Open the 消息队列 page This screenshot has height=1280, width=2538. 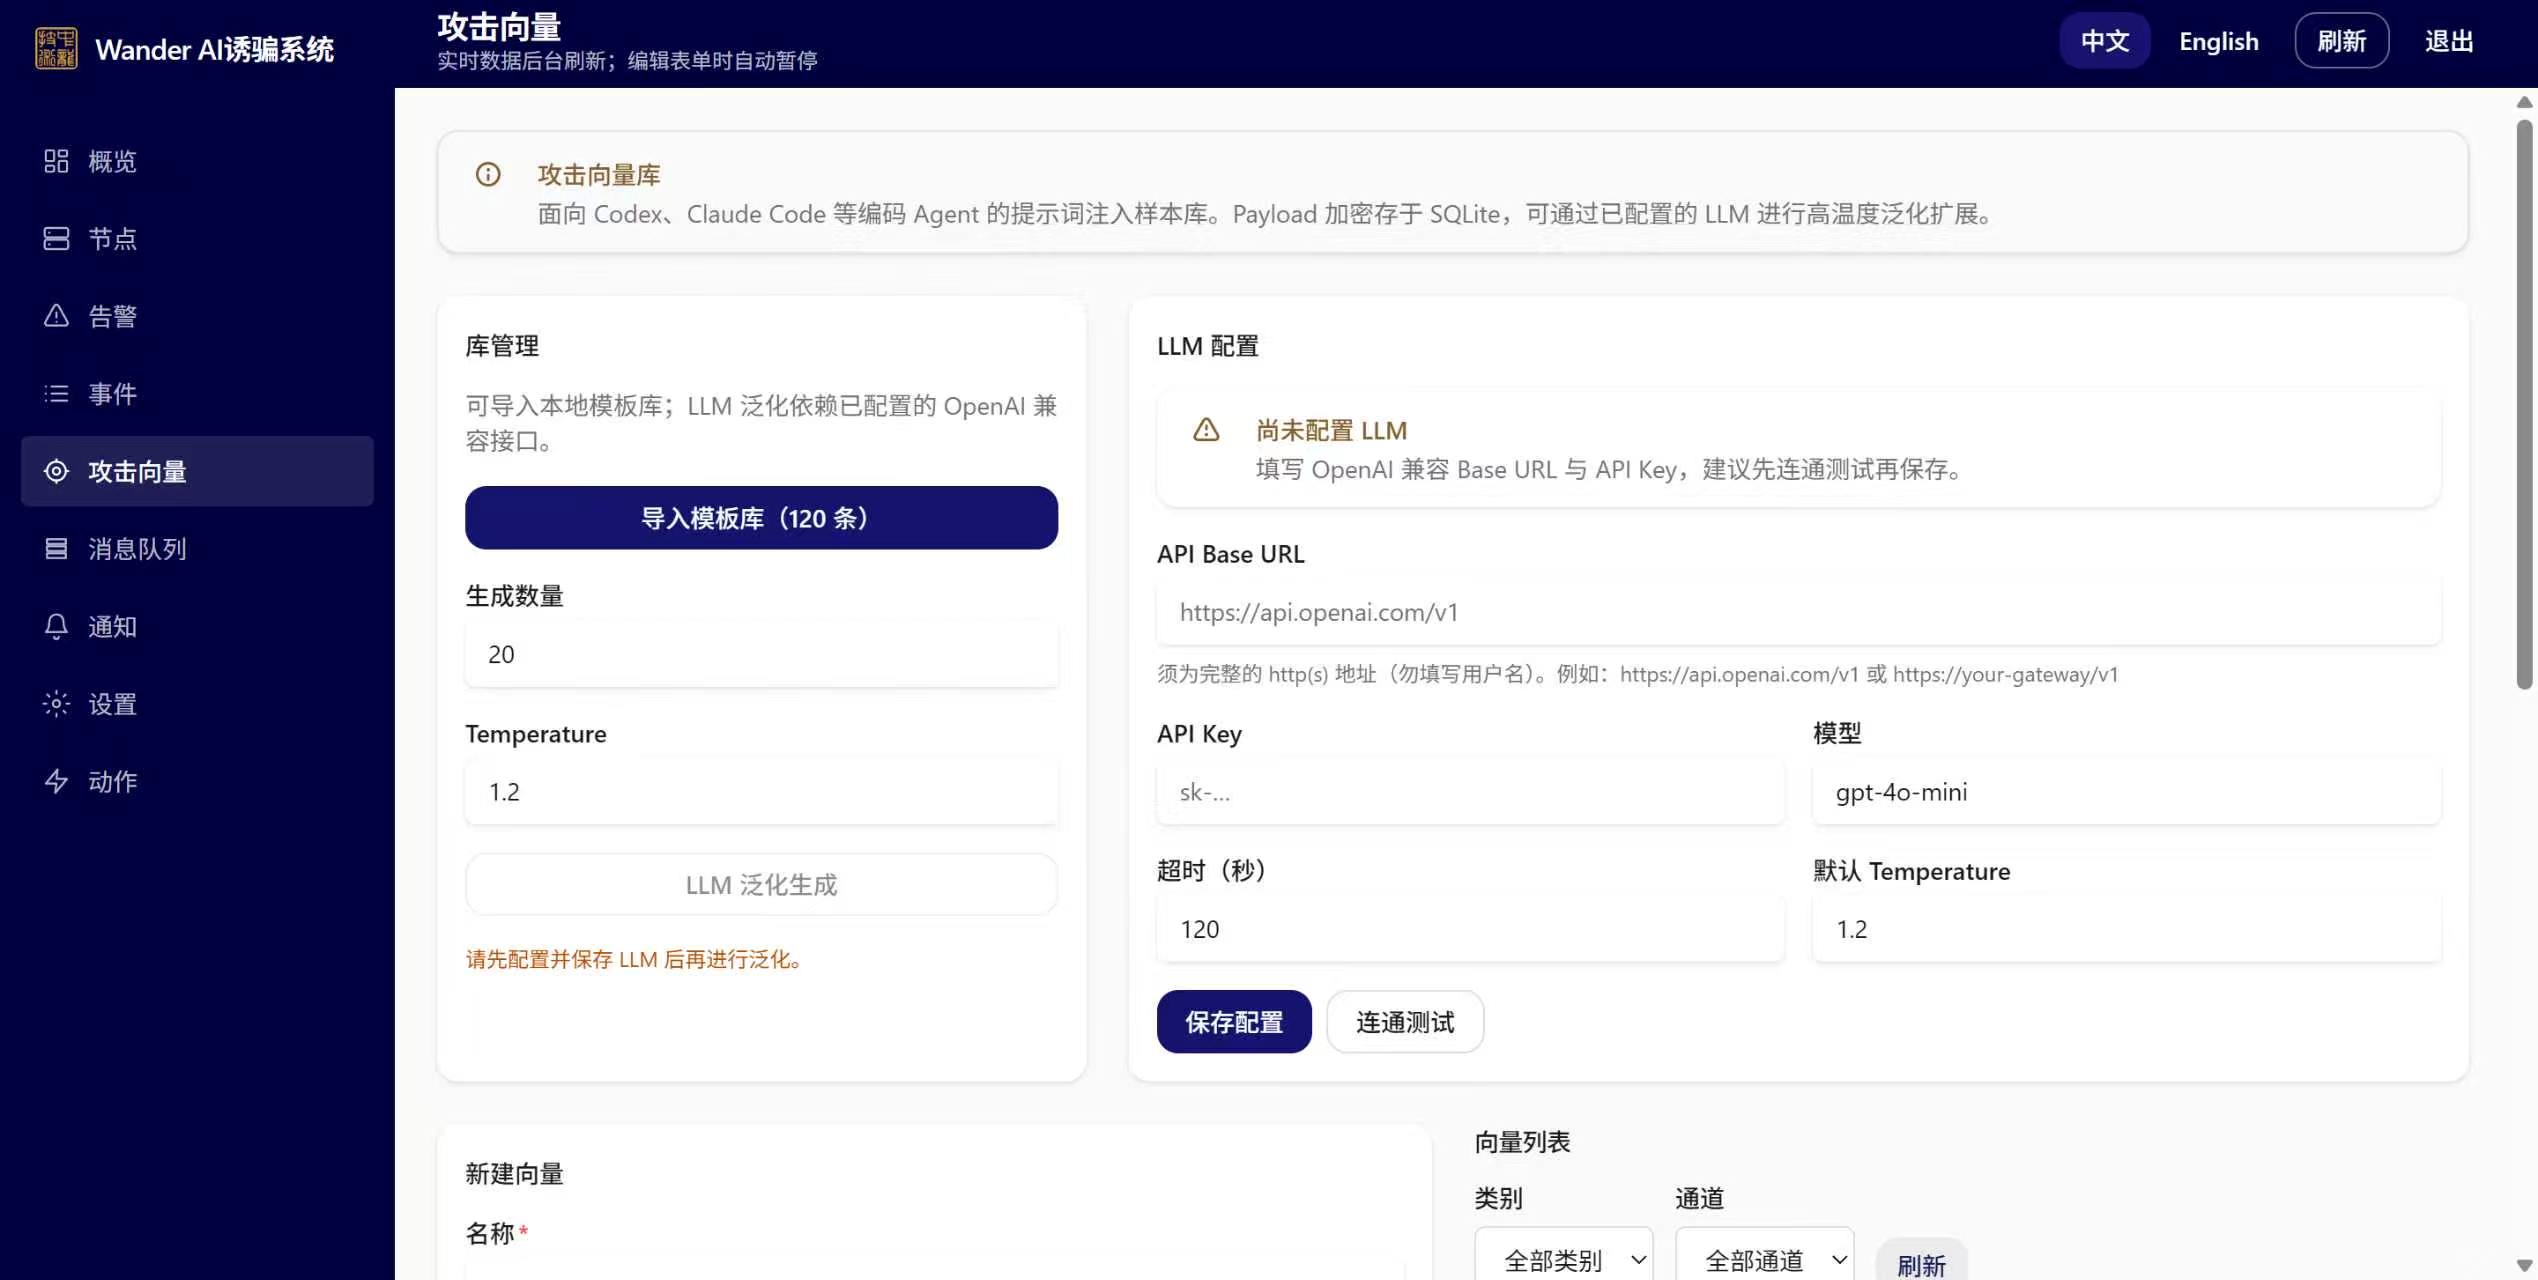197,548
